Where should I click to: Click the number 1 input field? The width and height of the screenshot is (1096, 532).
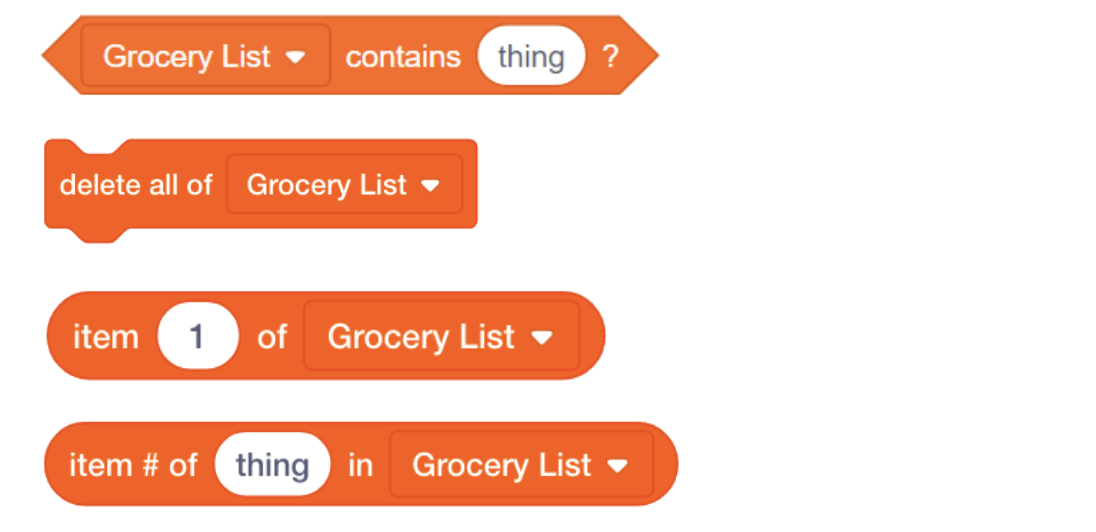pos(198,337)
